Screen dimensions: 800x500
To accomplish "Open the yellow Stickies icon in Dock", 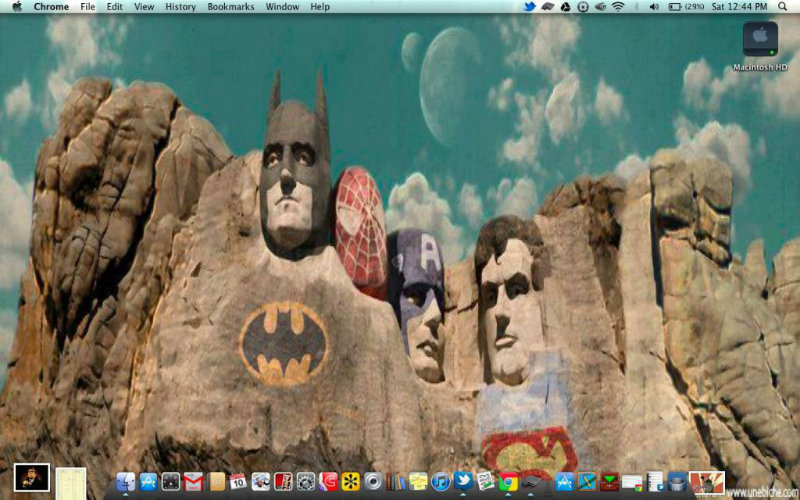I will (x=418, y=481).
